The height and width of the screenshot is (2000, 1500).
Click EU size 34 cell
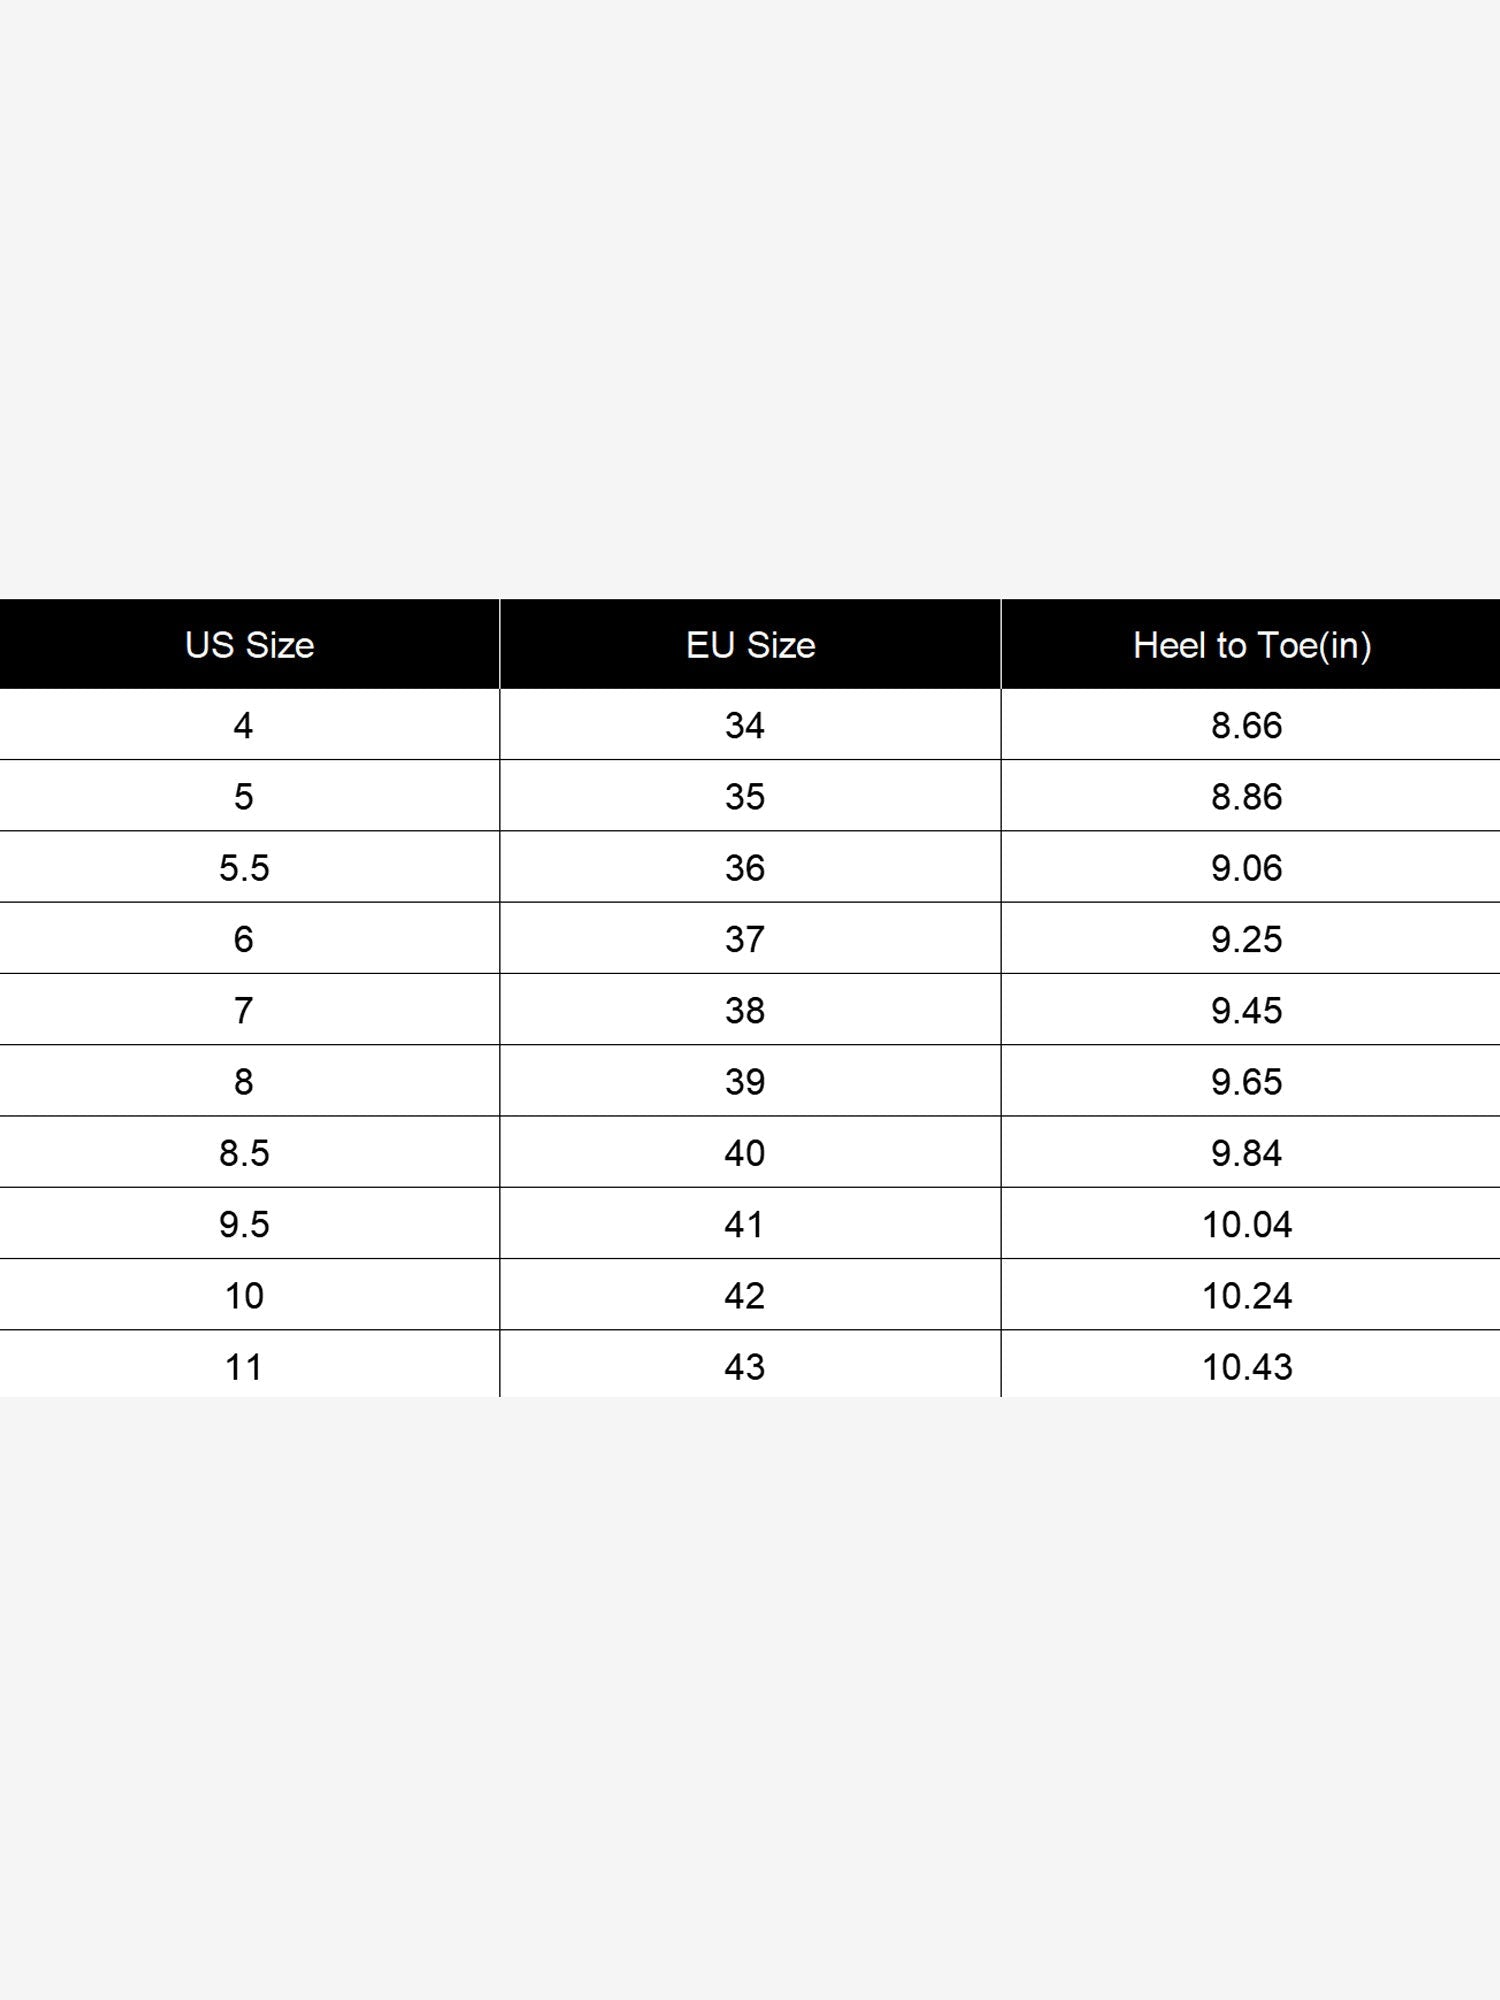[x=750, y=725]
